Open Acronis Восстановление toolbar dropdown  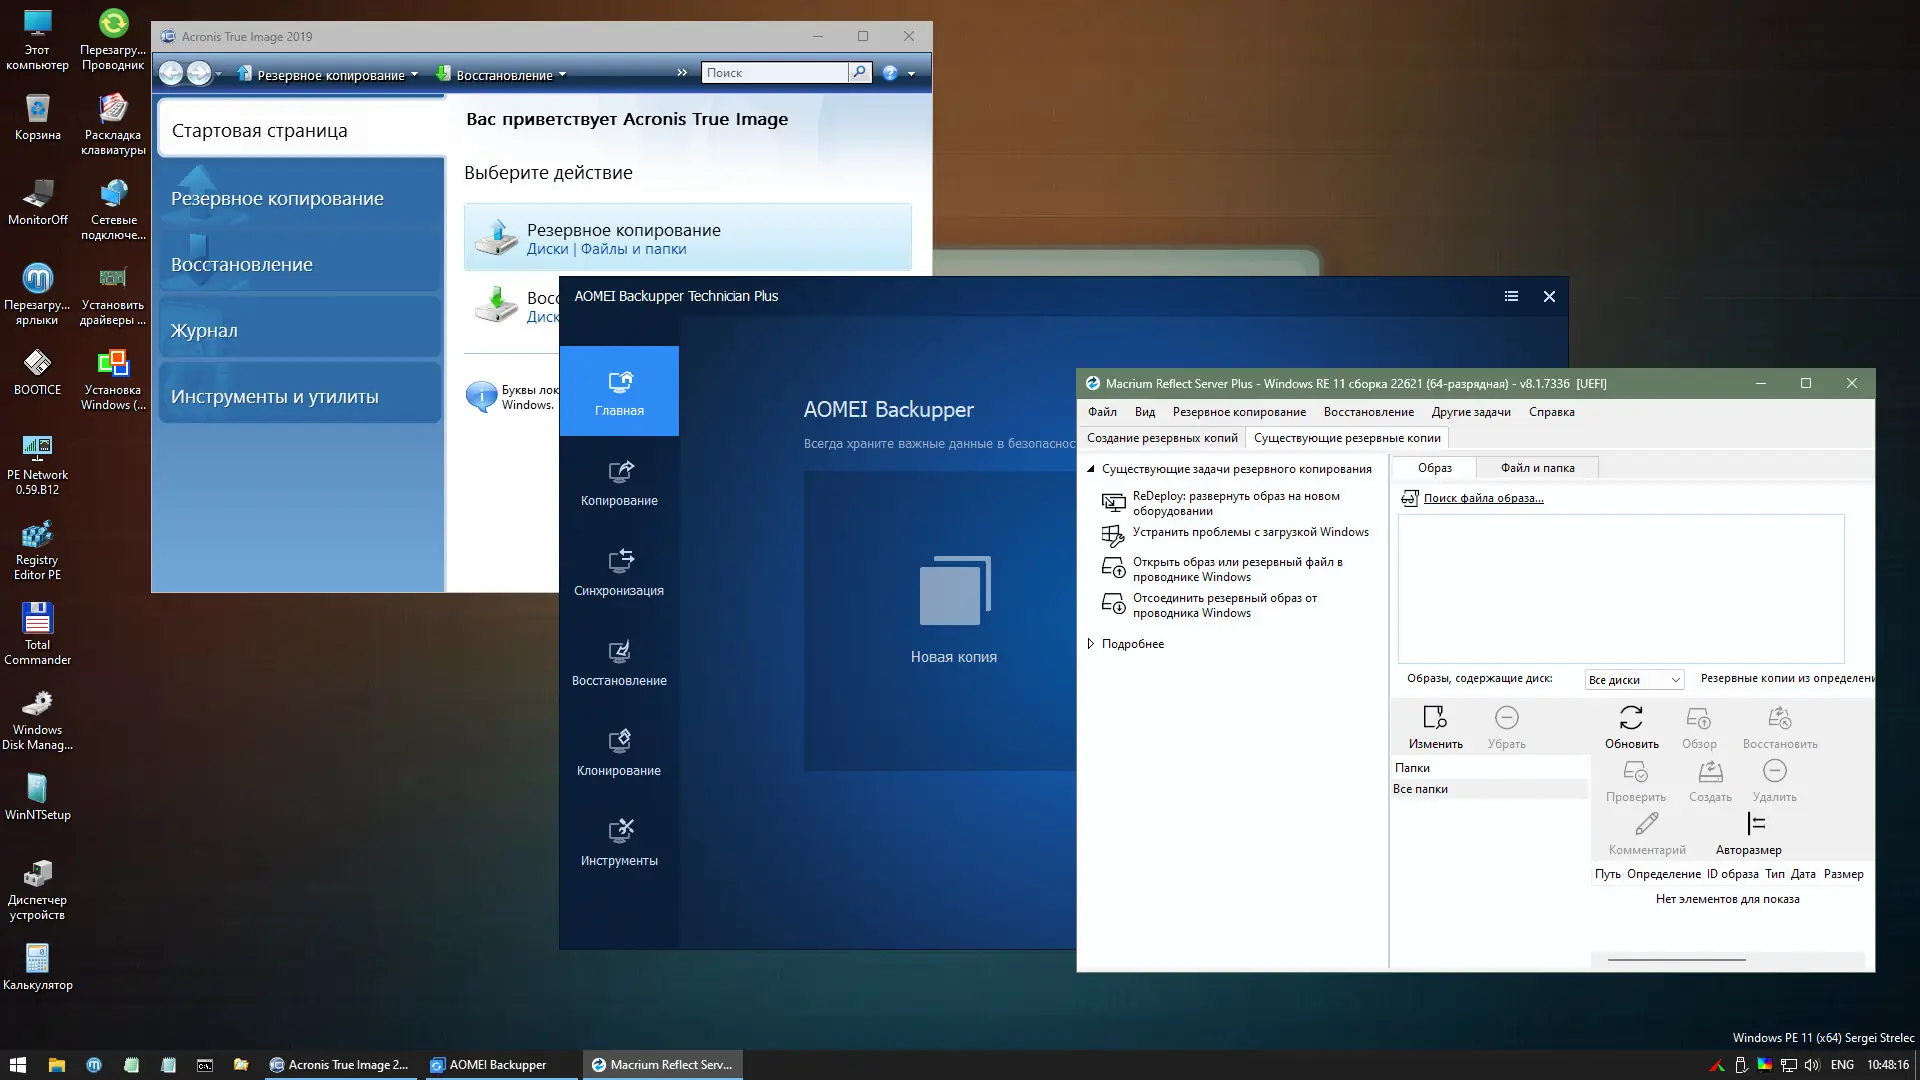click(502, 75)
